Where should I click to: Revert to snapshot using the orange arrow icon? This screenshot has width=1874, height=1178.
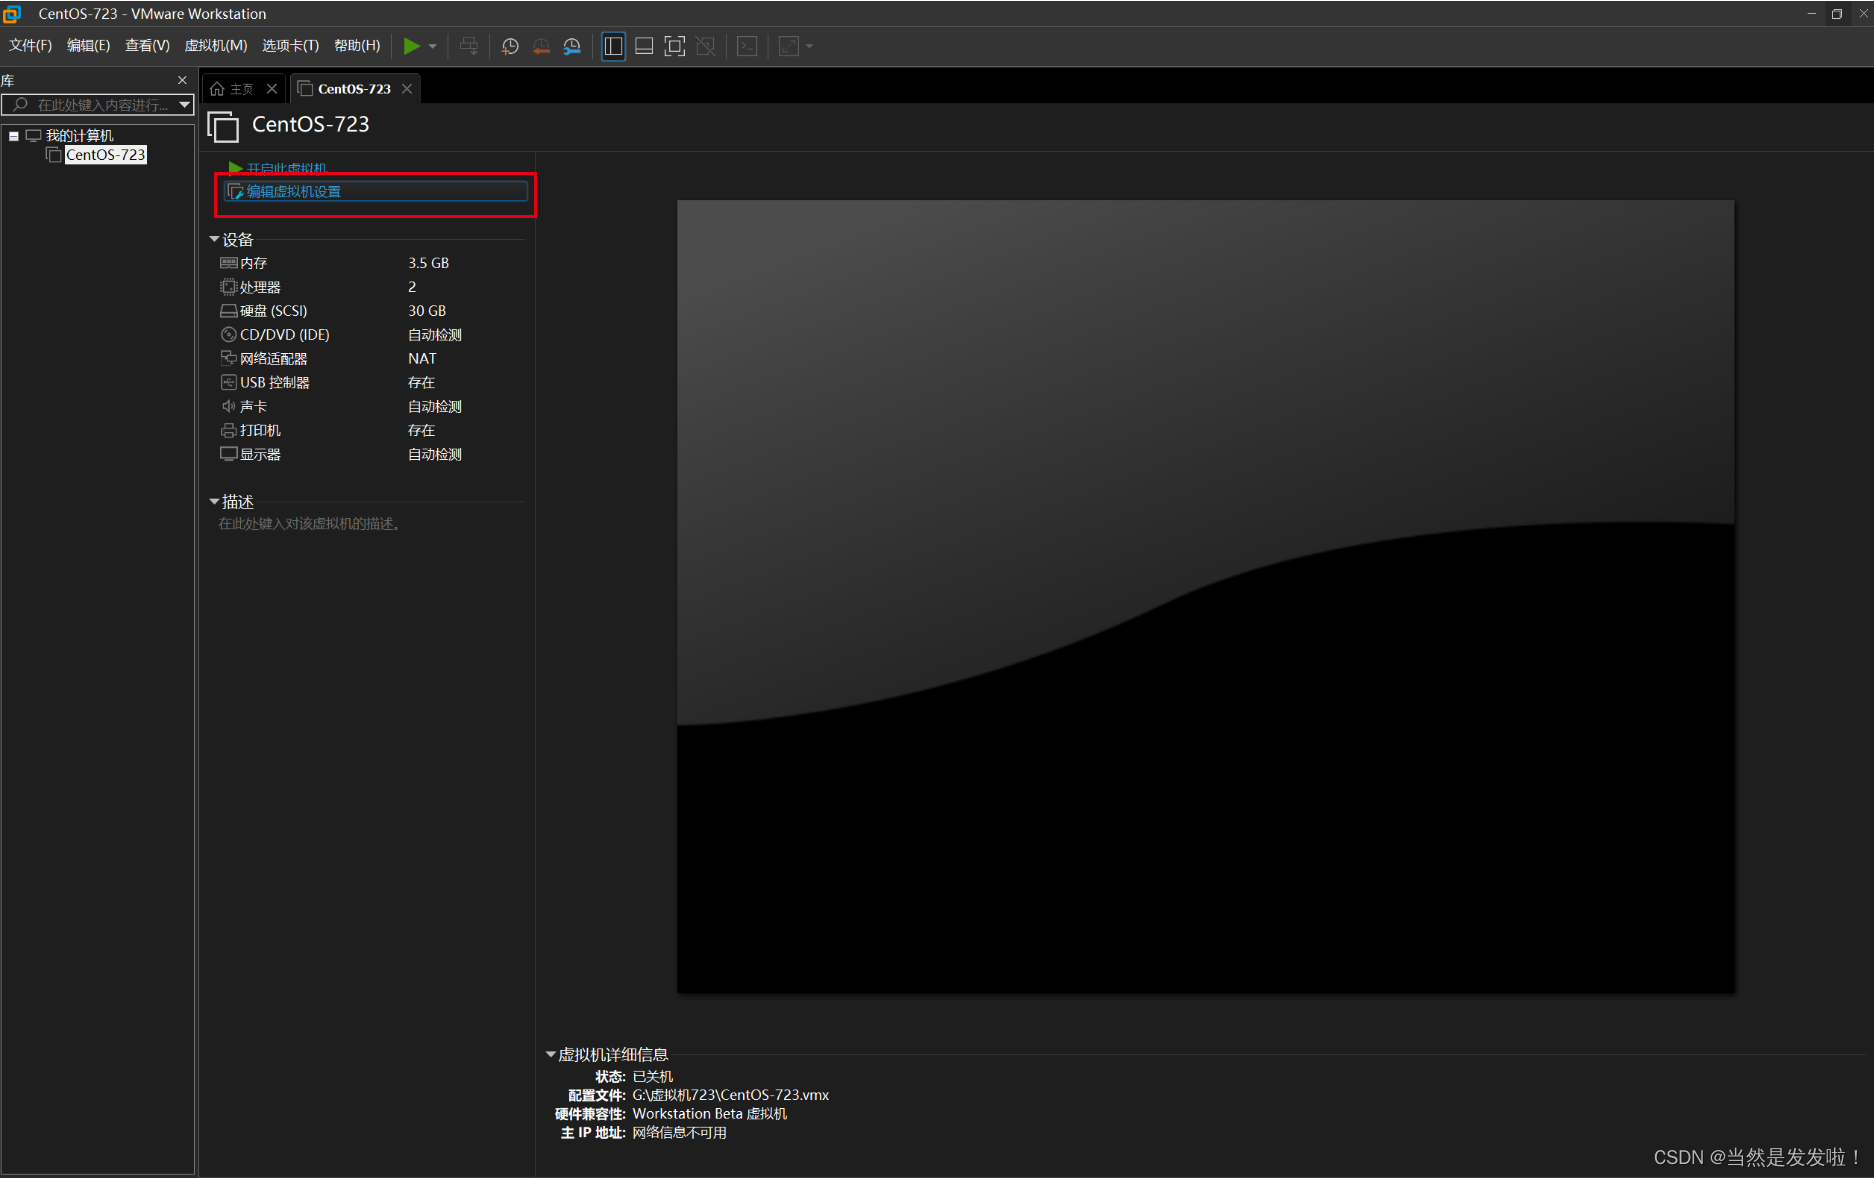pyautogui.click(x=541, y=46)
